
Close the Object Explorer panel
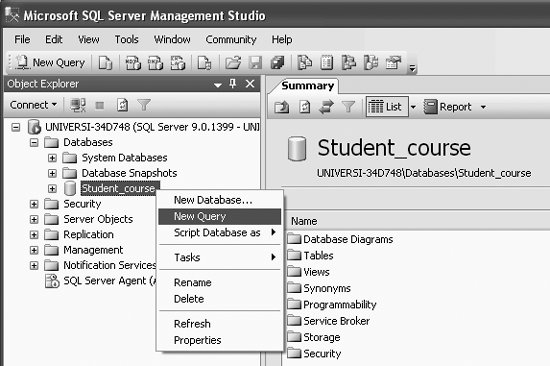(x=250, y=84)
